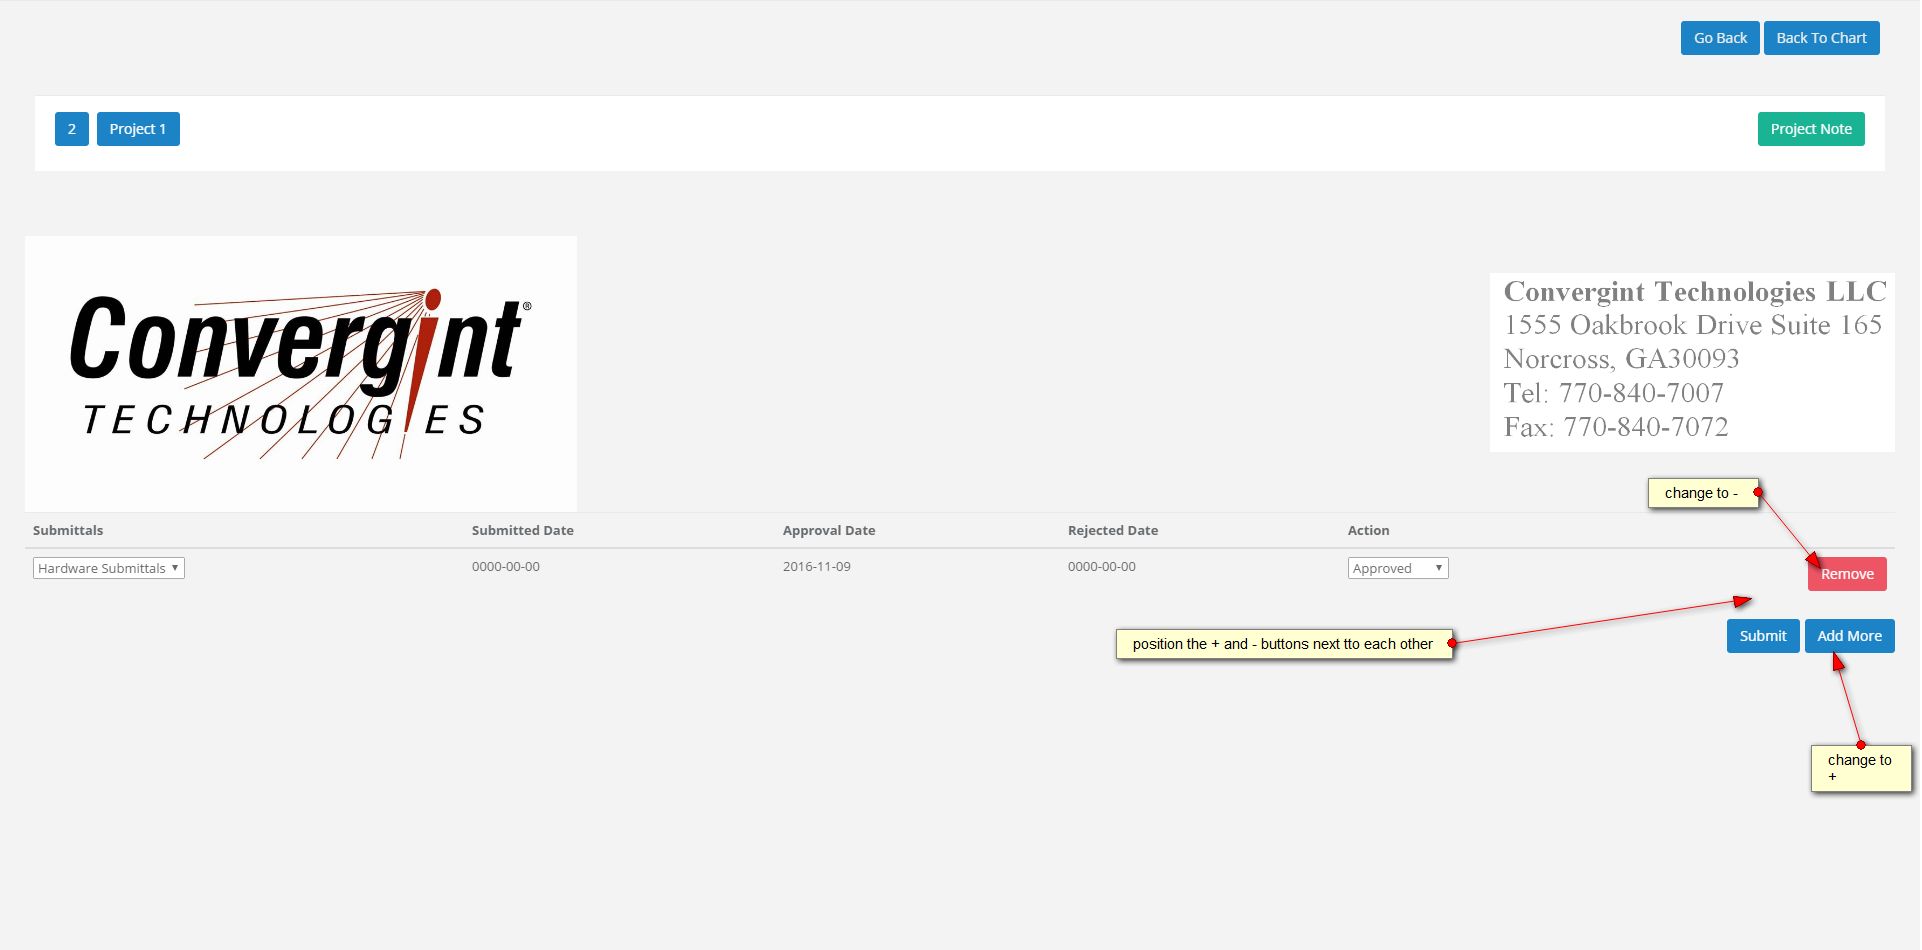The width and height of the screenshot is (1922, 950).
Task: Click the Norcross, GA30093 line
Action: (1622, 359)
